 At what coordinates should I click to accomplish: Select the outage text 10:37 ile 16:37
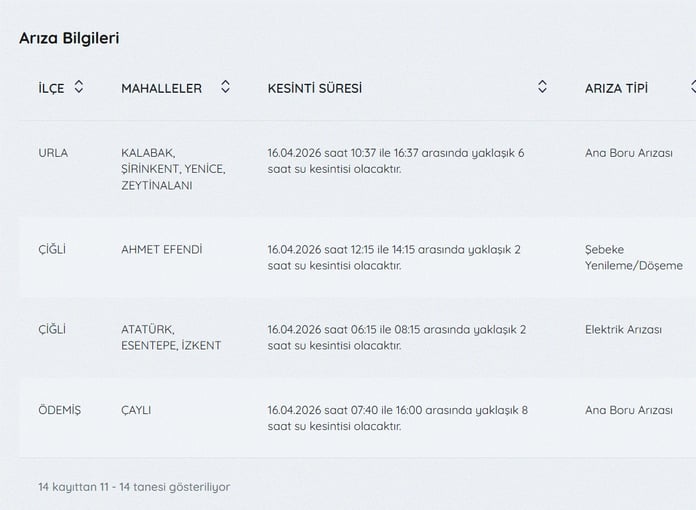(385, 153)
